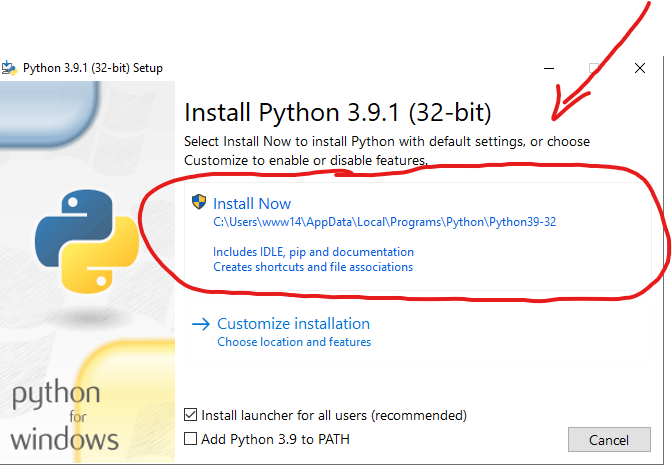Image resolution: width=672 pixels, height=465 pixels.
Task: Click 'Includes IDLE, pip and documentation' text
Action: (313, 252)
